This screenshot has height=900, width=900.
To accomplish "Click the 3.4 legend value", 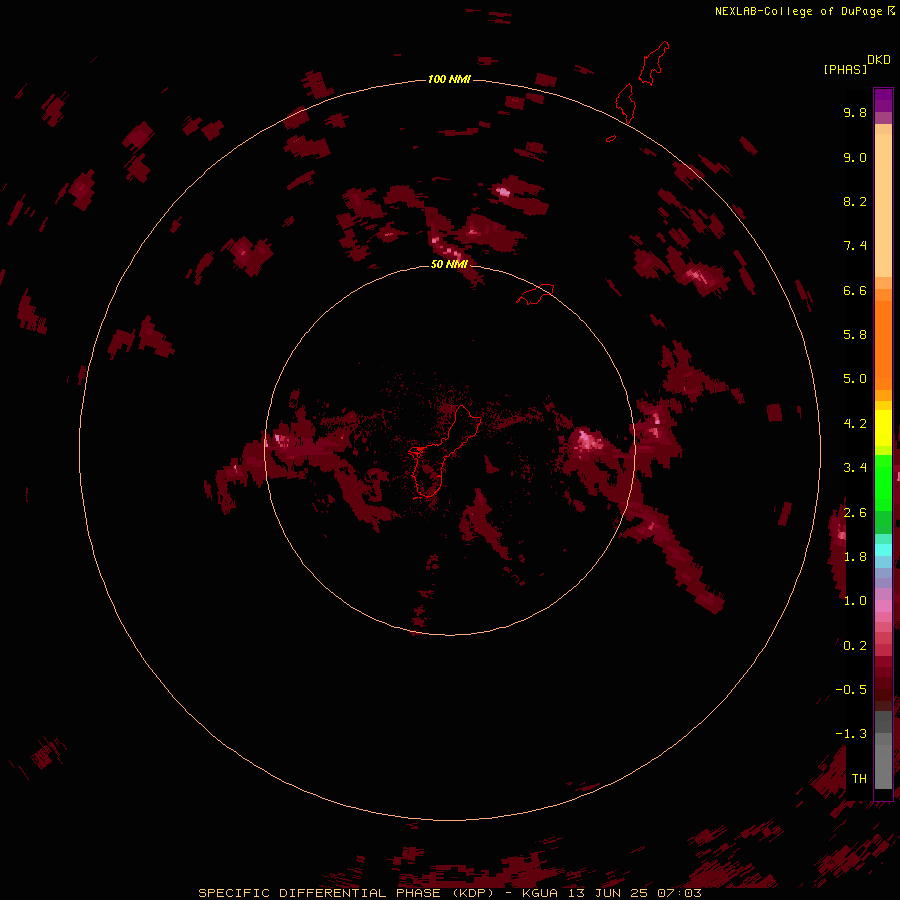I will click(855, 468).
